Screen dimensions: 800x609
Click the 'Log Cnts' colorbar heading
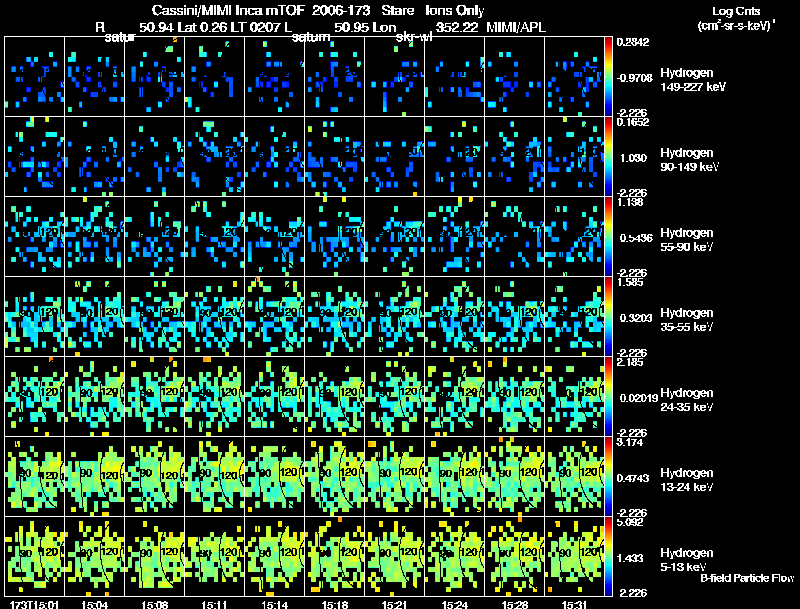coord(736,11)
